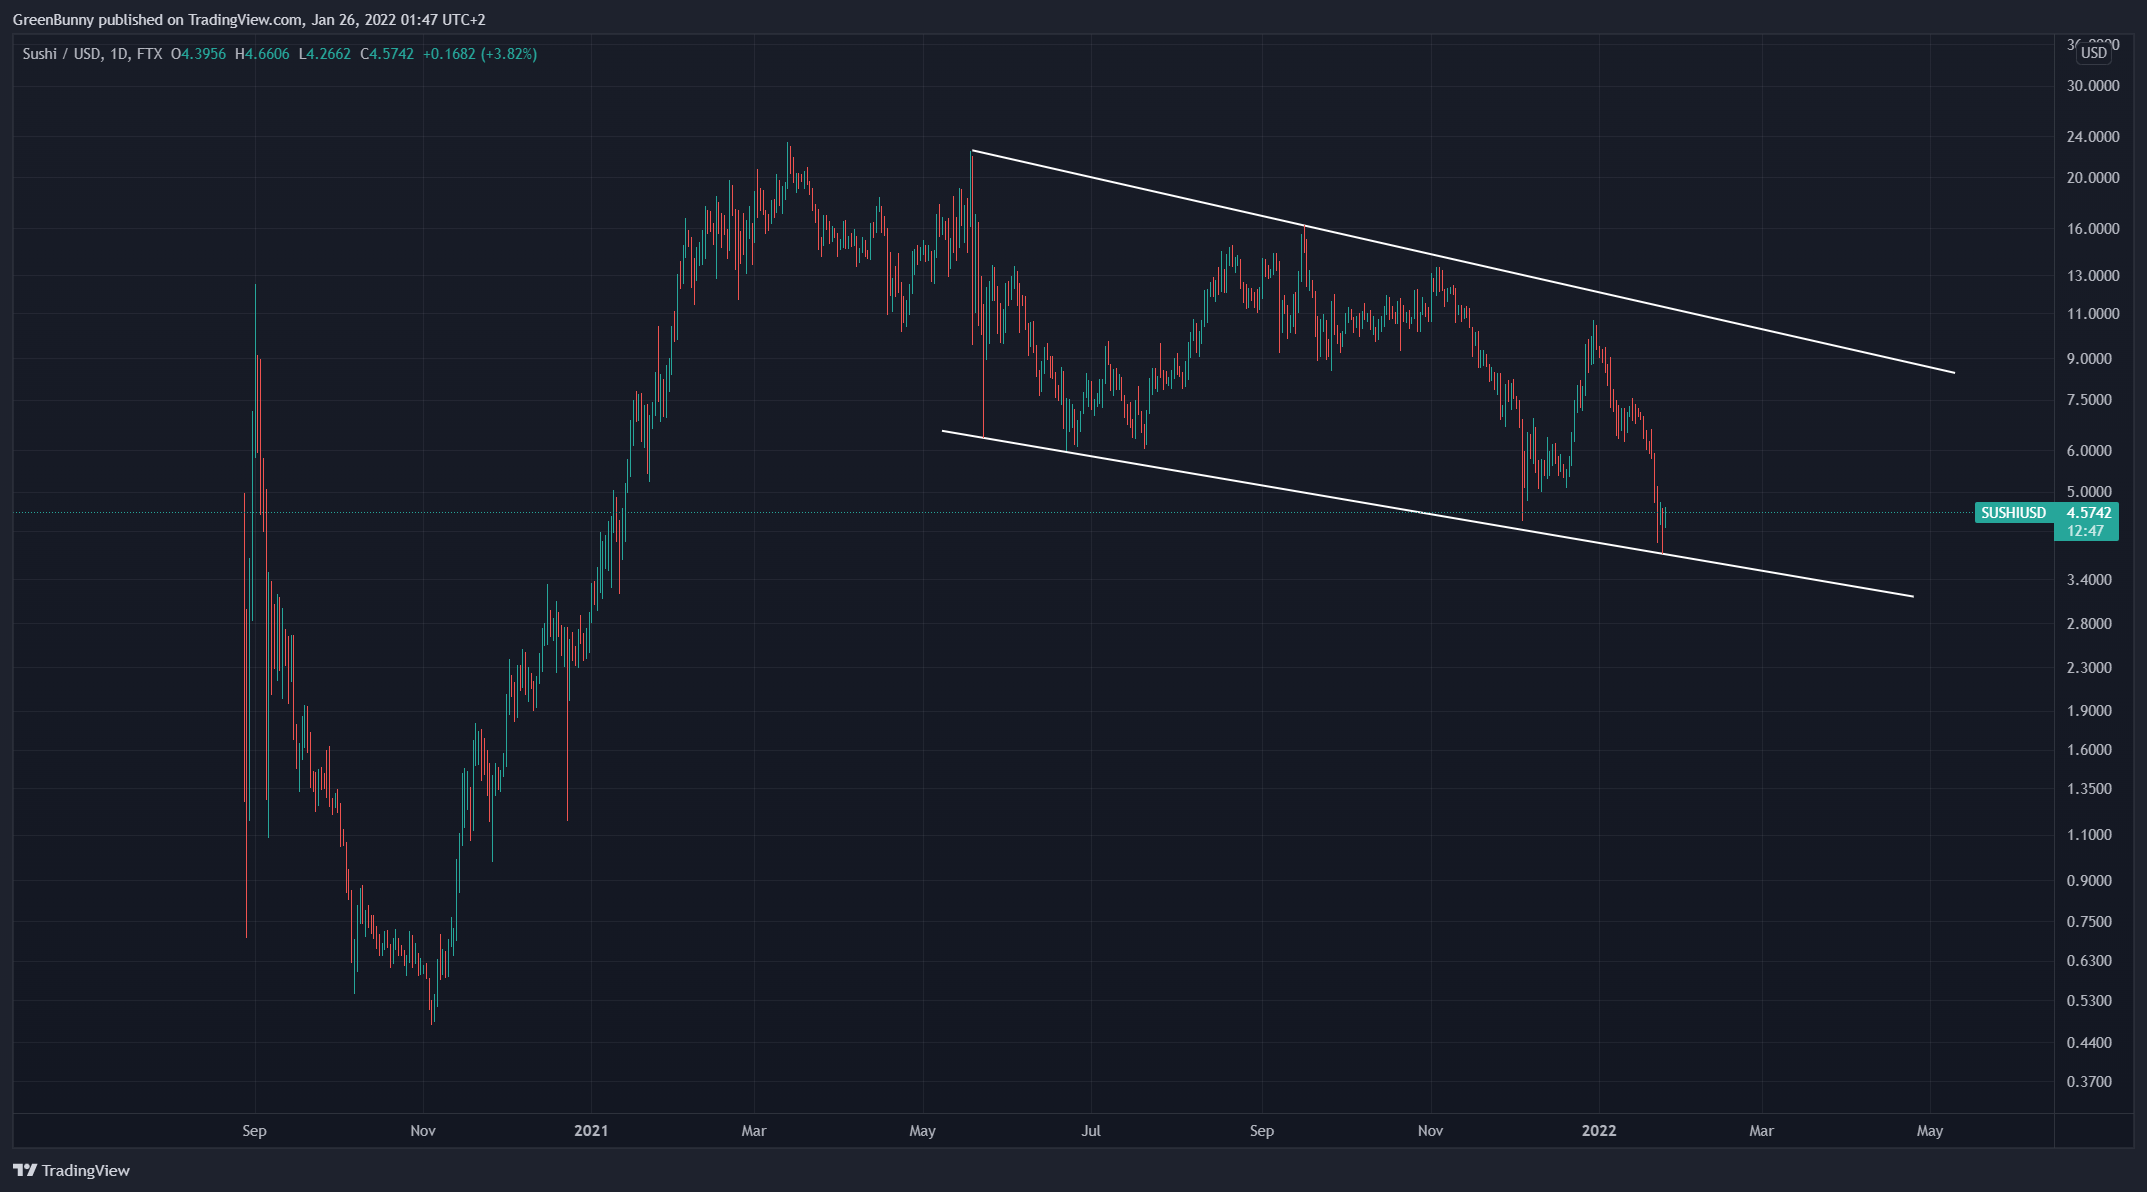Click the Sep label at left of time axis

(255, 1131)
